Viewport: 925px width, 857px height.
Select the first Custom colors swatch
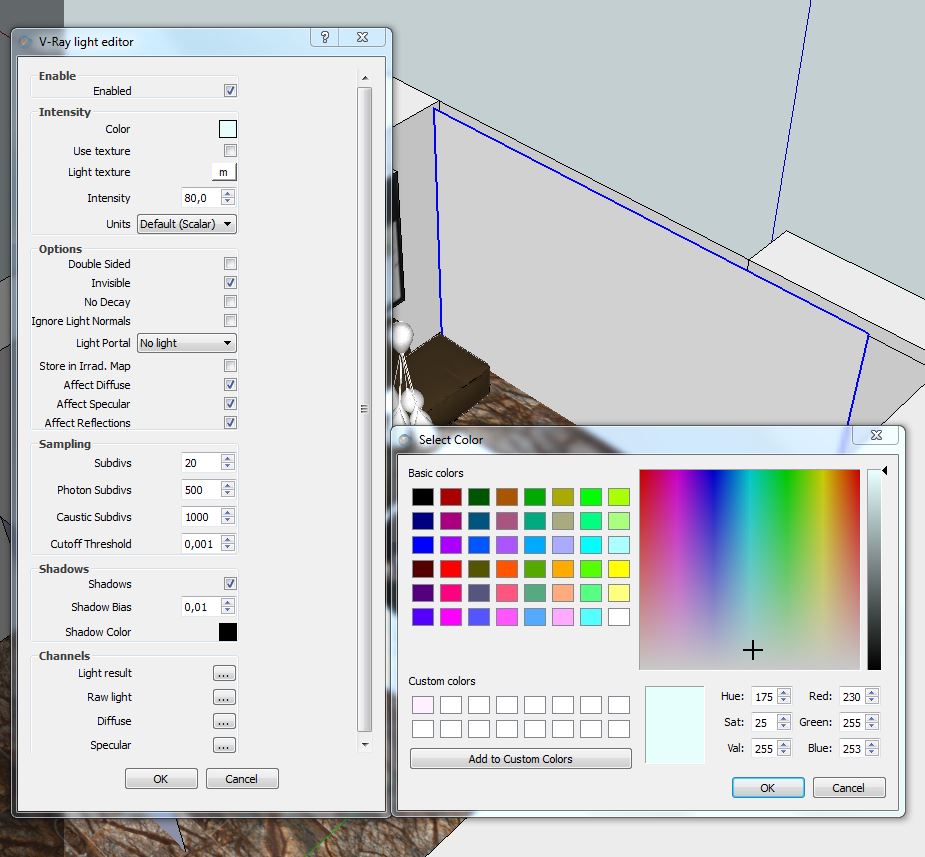423,705
